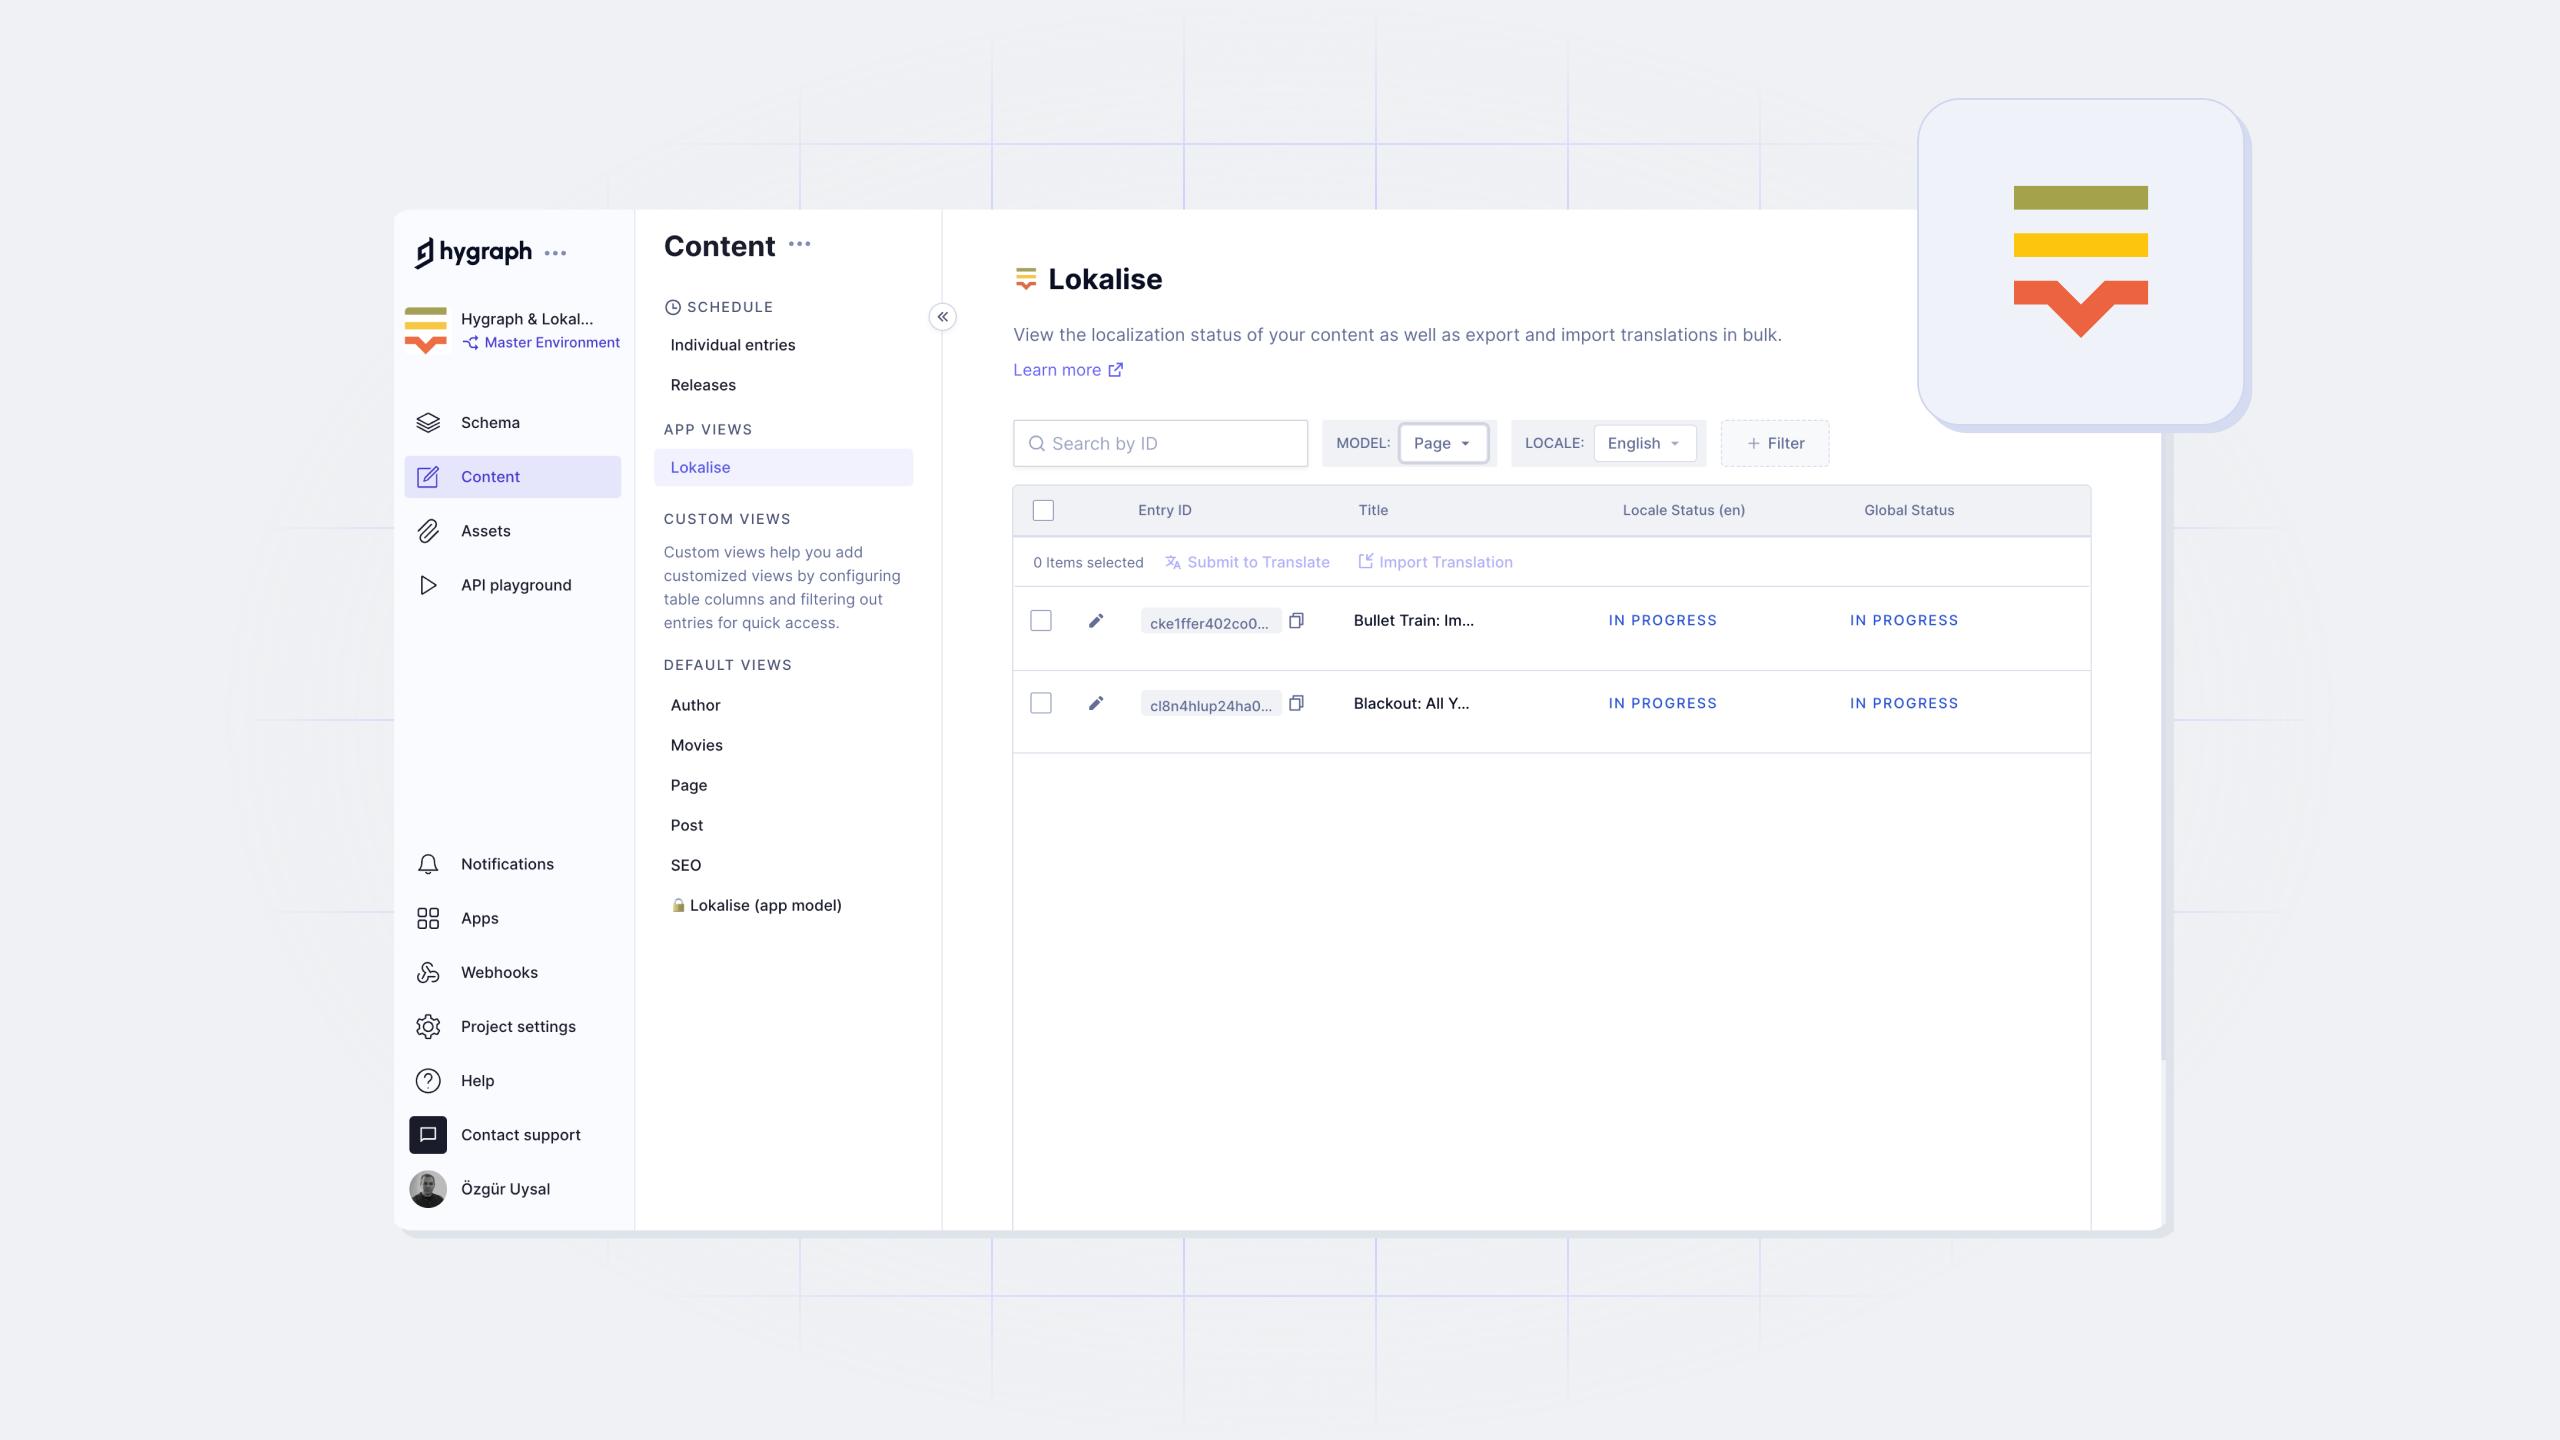The width and height of the screenshot is (2560, 1440).
Task: Click the Learn more link
Action: pyautogui.click(x=1068, y=370)
